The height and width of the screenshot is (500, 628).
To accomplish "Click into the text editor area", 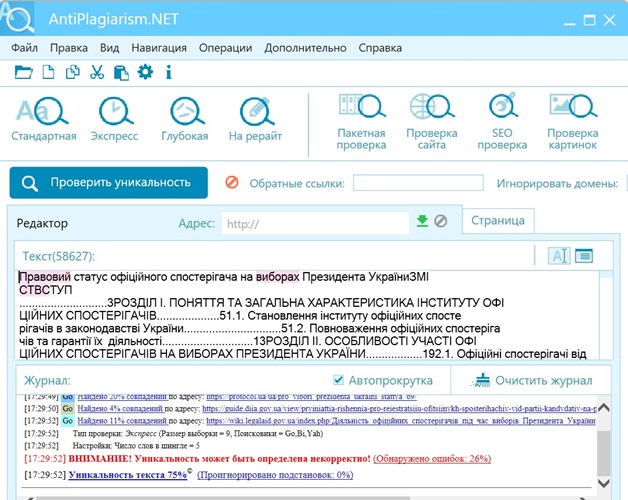I will tap(306, 315).
